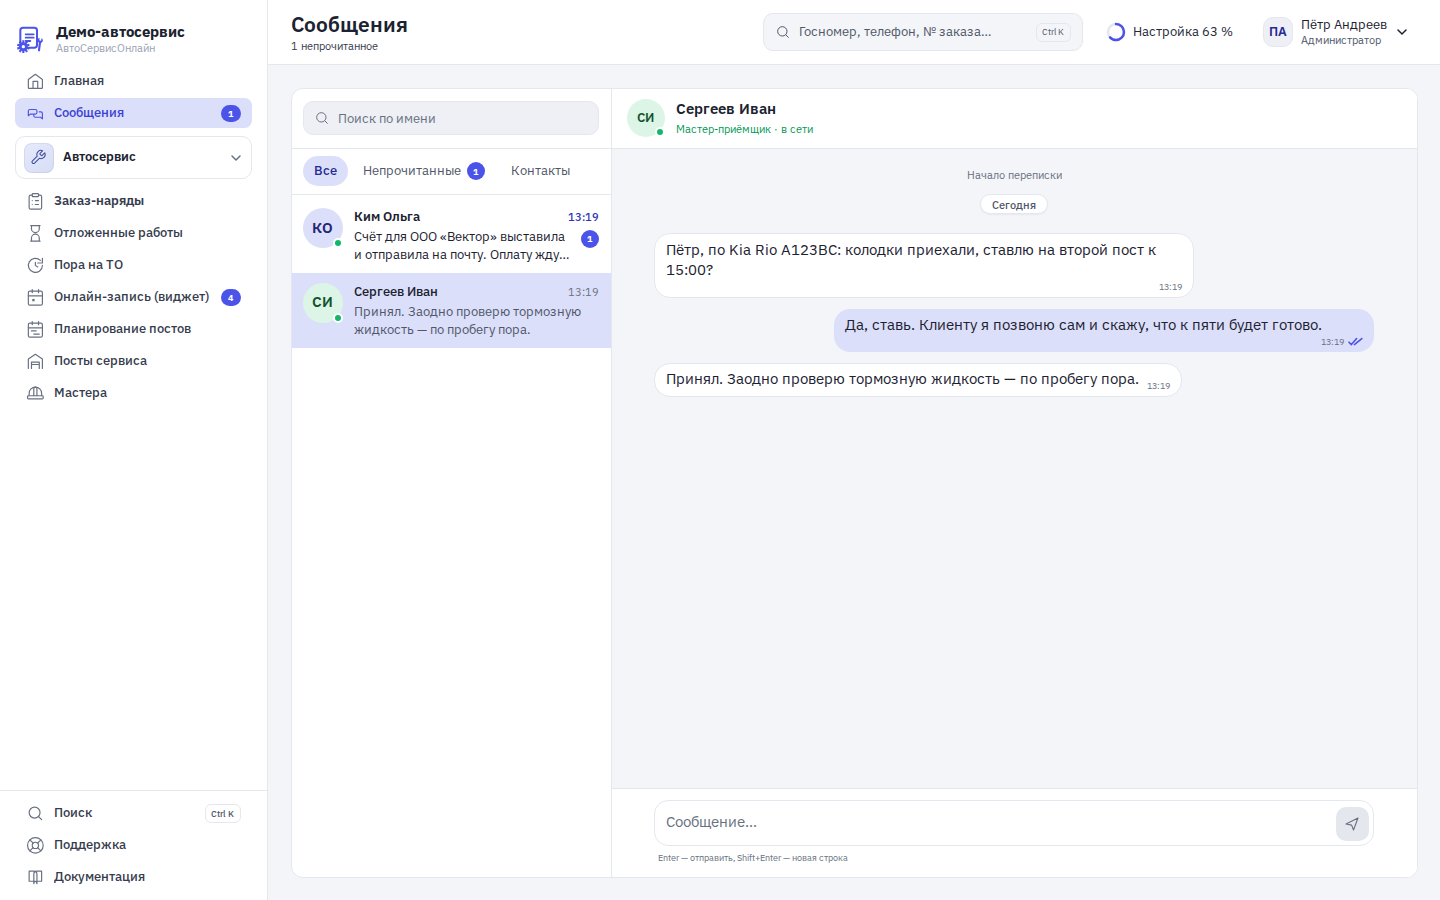Click the wrench icon in Автосервис selector
Image resolution: width=1440 pixels, height=900 pixels.
pyautogui.click(x=39, y=157)
